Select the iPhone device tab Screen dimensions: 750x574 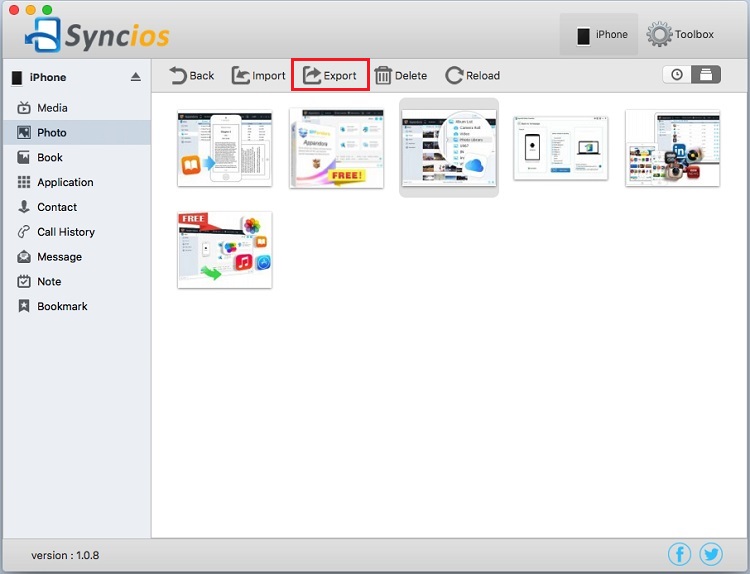[599, 34]
